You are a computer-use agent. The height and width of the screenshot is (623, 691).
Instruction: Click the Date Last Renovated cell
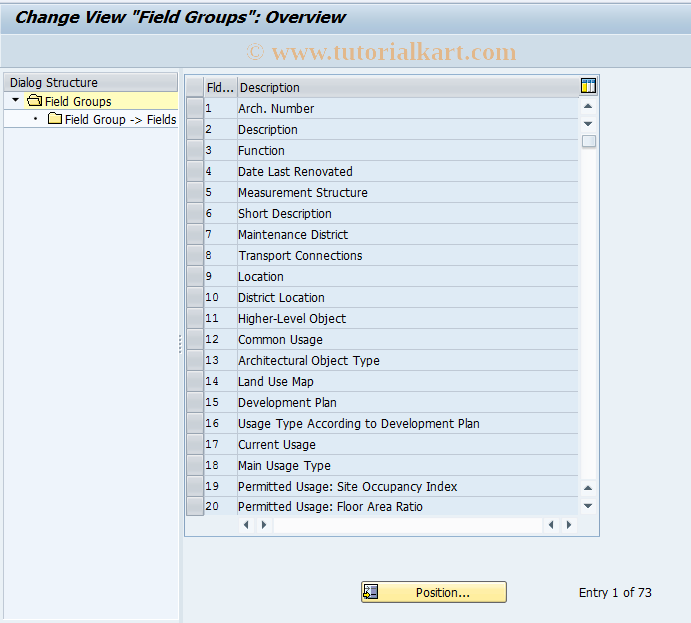point(408,171)
